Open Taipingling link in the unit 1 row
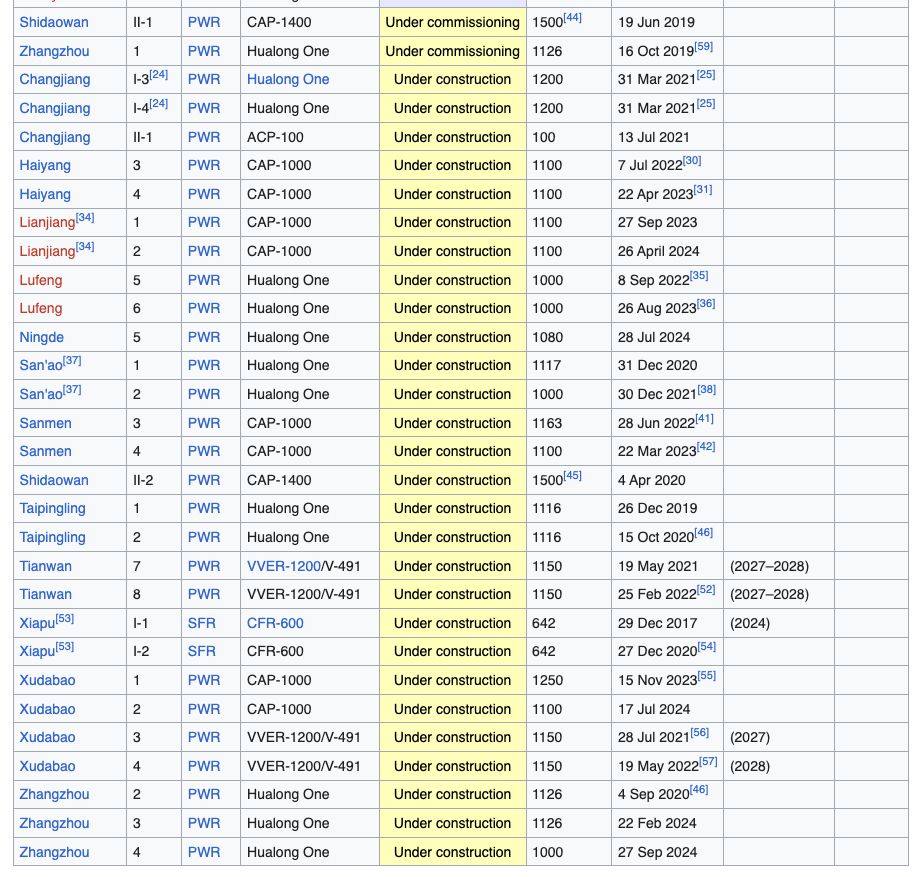 [52, 508]
